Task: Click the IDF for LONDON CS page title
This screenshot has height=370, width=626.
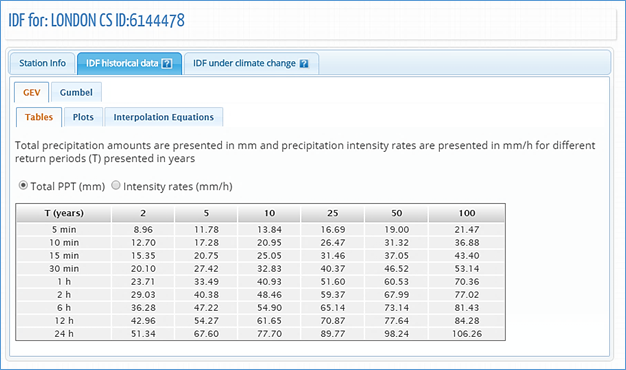Action: click(x=97, y=20)
